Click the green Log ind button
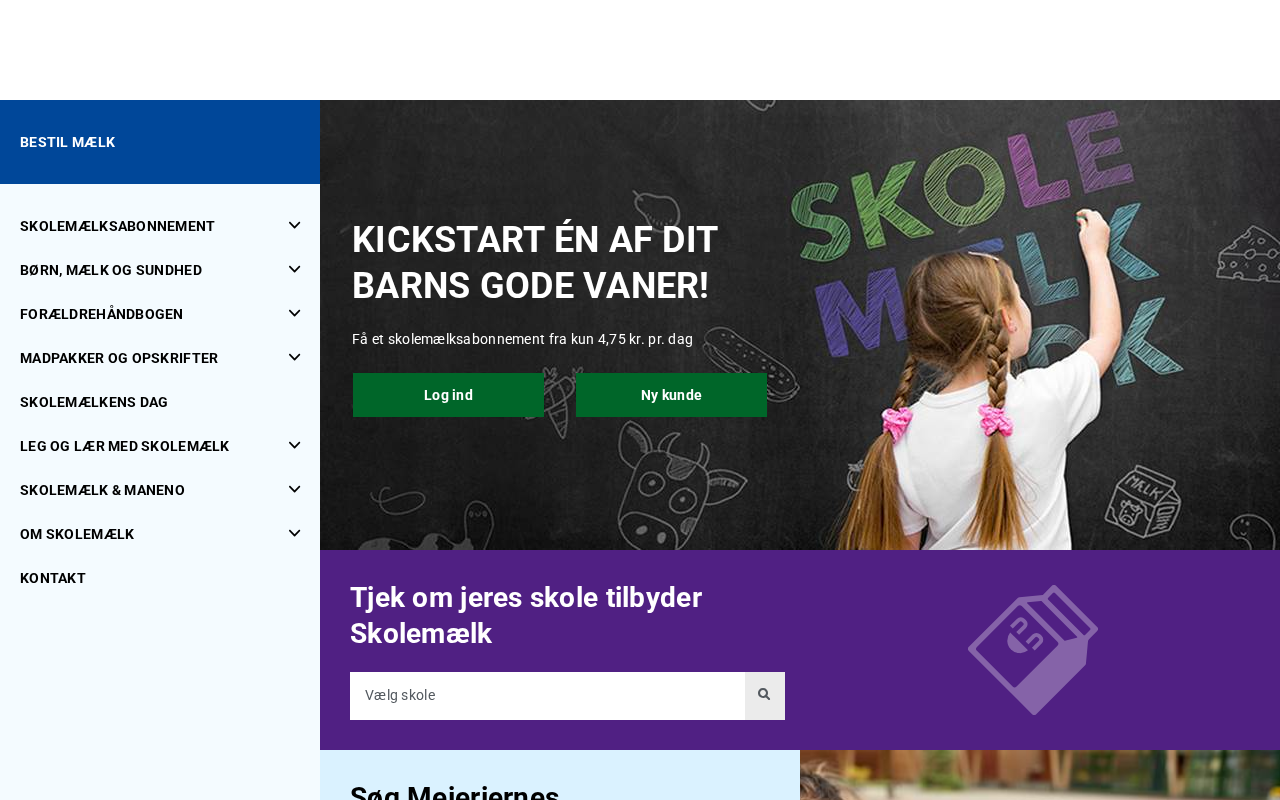Screen dimensions: 1280x800 tap(448, 395)
